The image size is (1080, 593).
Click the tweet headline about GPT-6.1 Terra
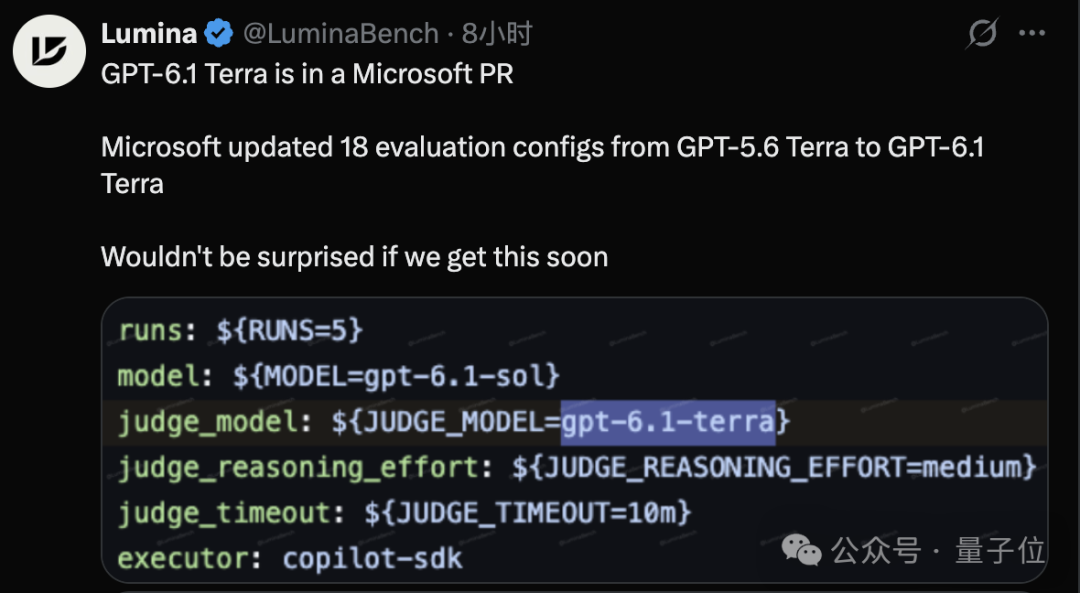click(x=307, y=74)
